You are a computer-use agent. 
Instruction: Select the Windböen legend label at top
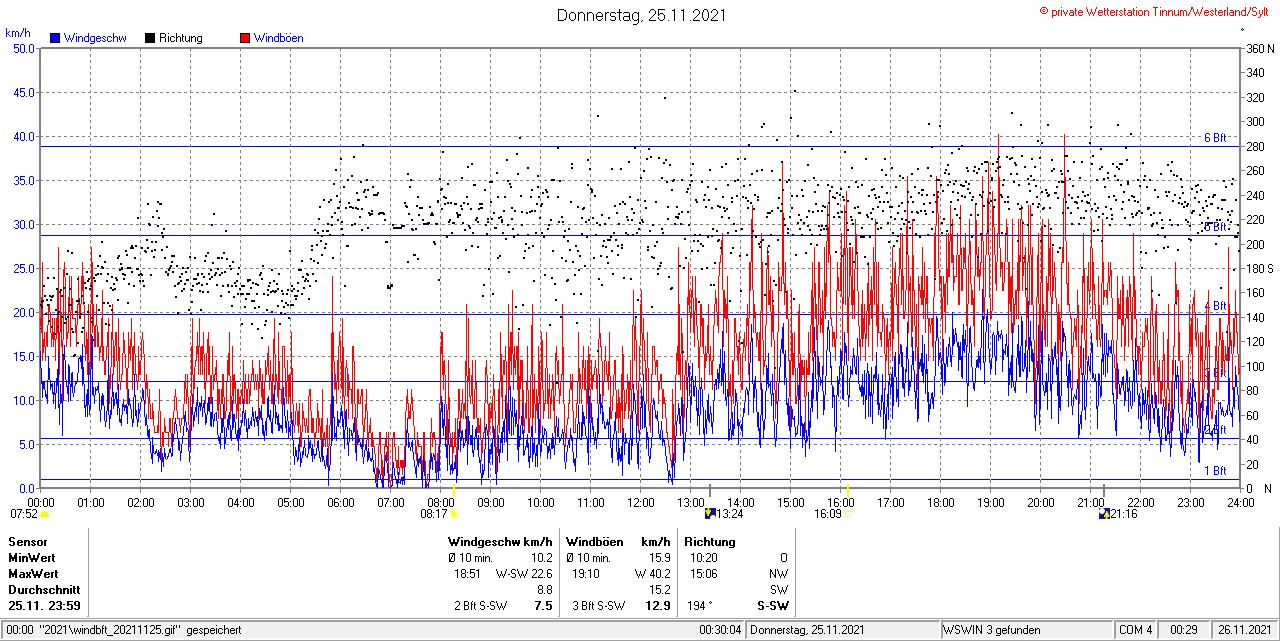[278, 38]
